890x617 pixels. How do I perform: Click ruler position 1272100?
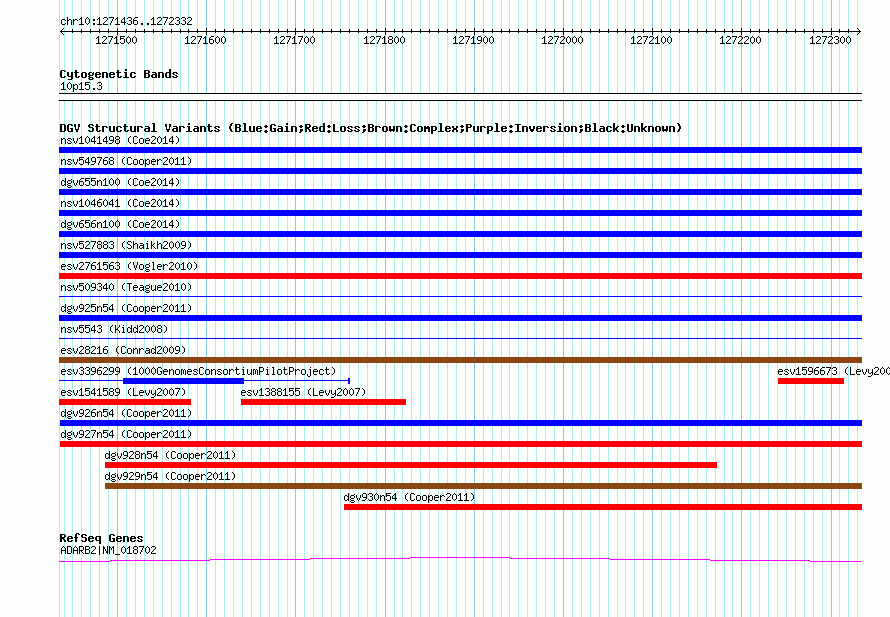point(652,40)
